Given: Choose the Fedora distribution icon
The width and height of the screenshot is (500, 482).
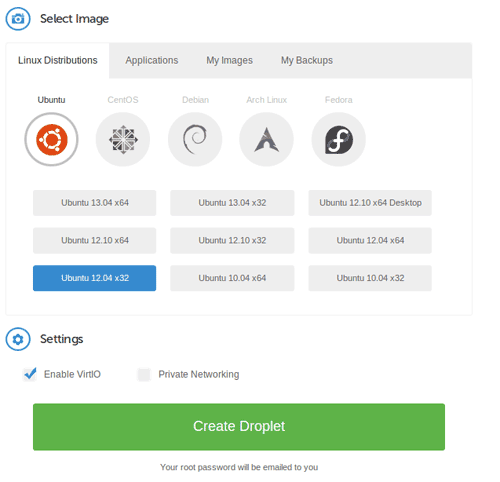Looking at the screenshot, I should 339,139.
